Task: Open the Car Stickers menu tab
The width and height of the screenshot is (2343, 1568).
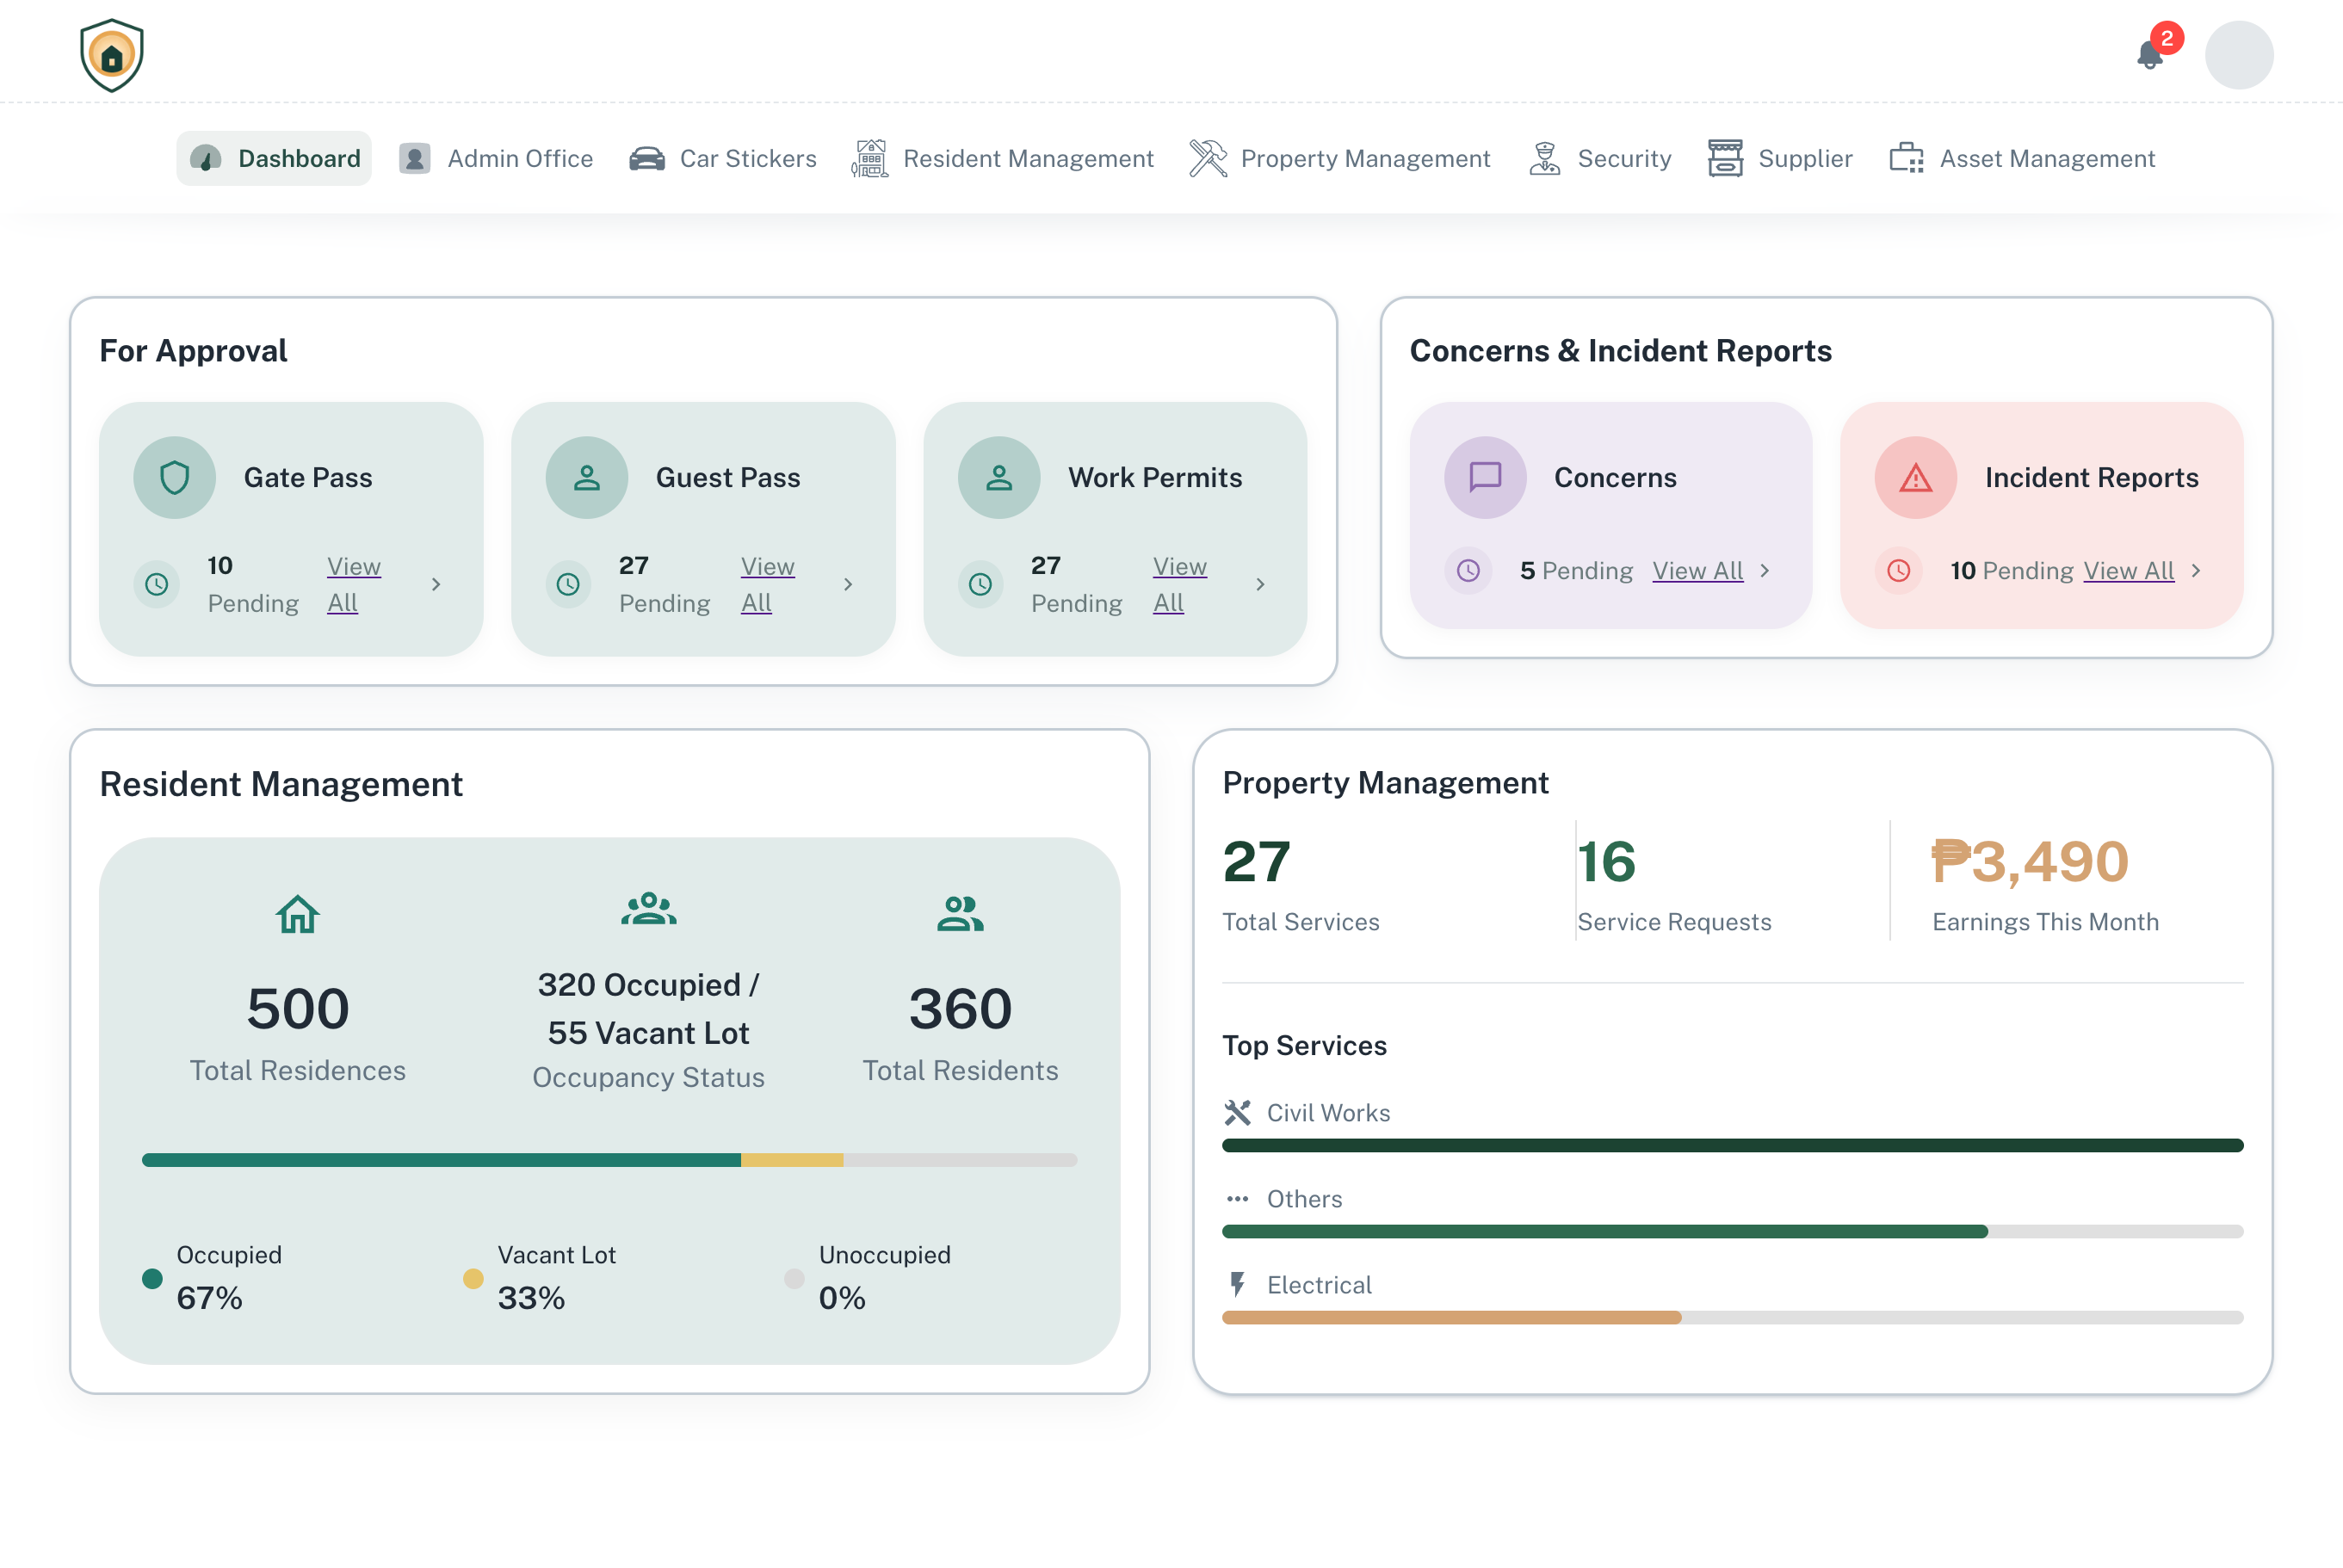Action: click(x=722, y=158)
